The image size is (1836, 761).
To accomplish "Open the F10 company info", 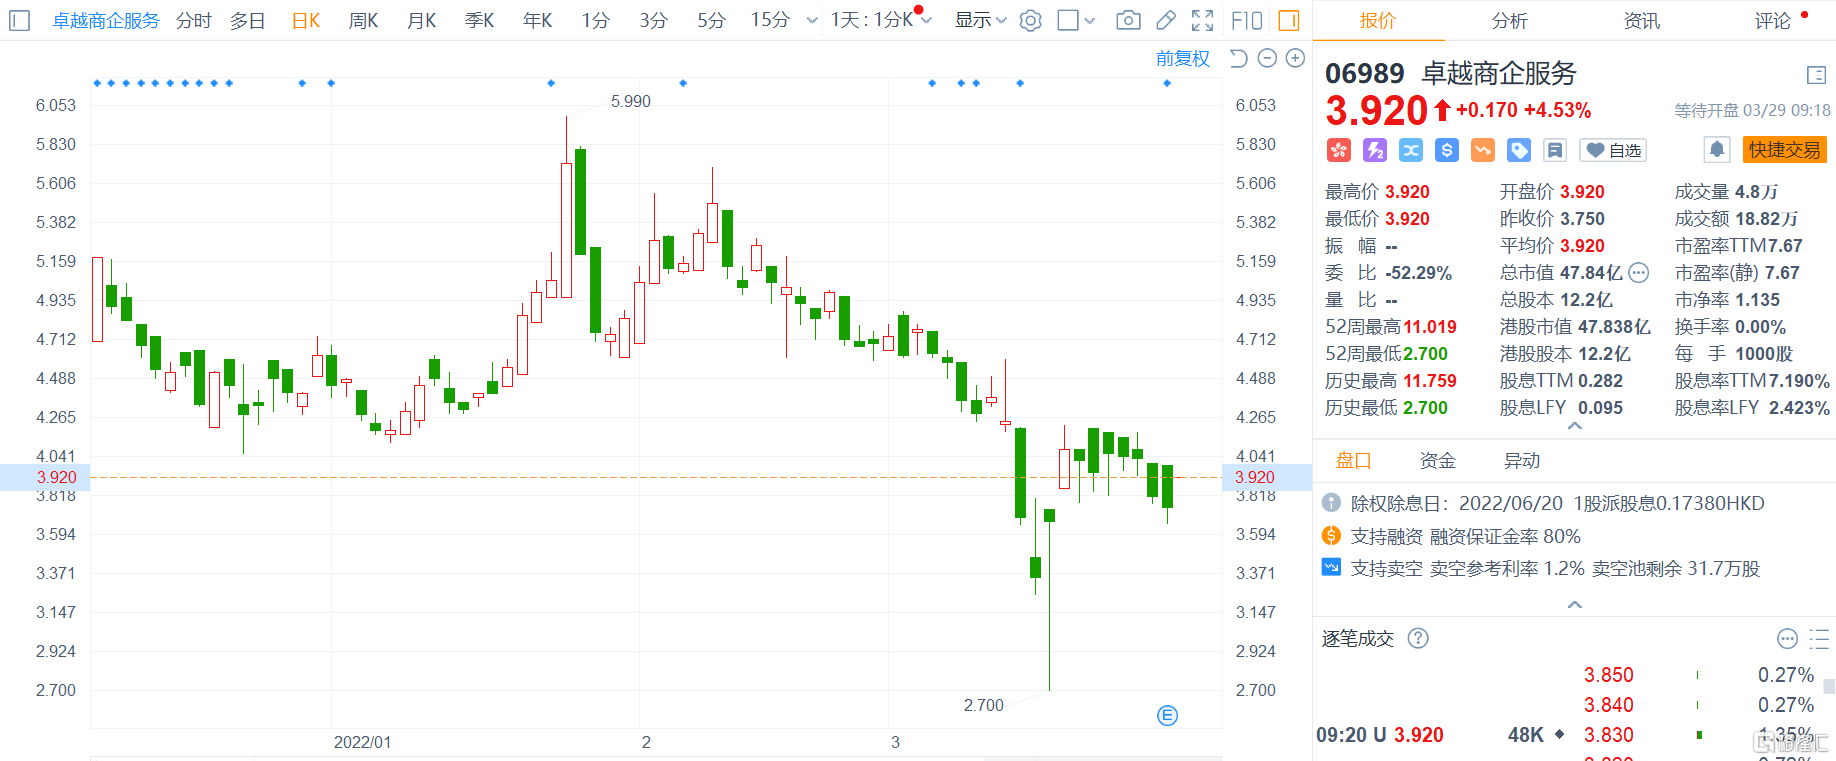I will pos(1247,20).
